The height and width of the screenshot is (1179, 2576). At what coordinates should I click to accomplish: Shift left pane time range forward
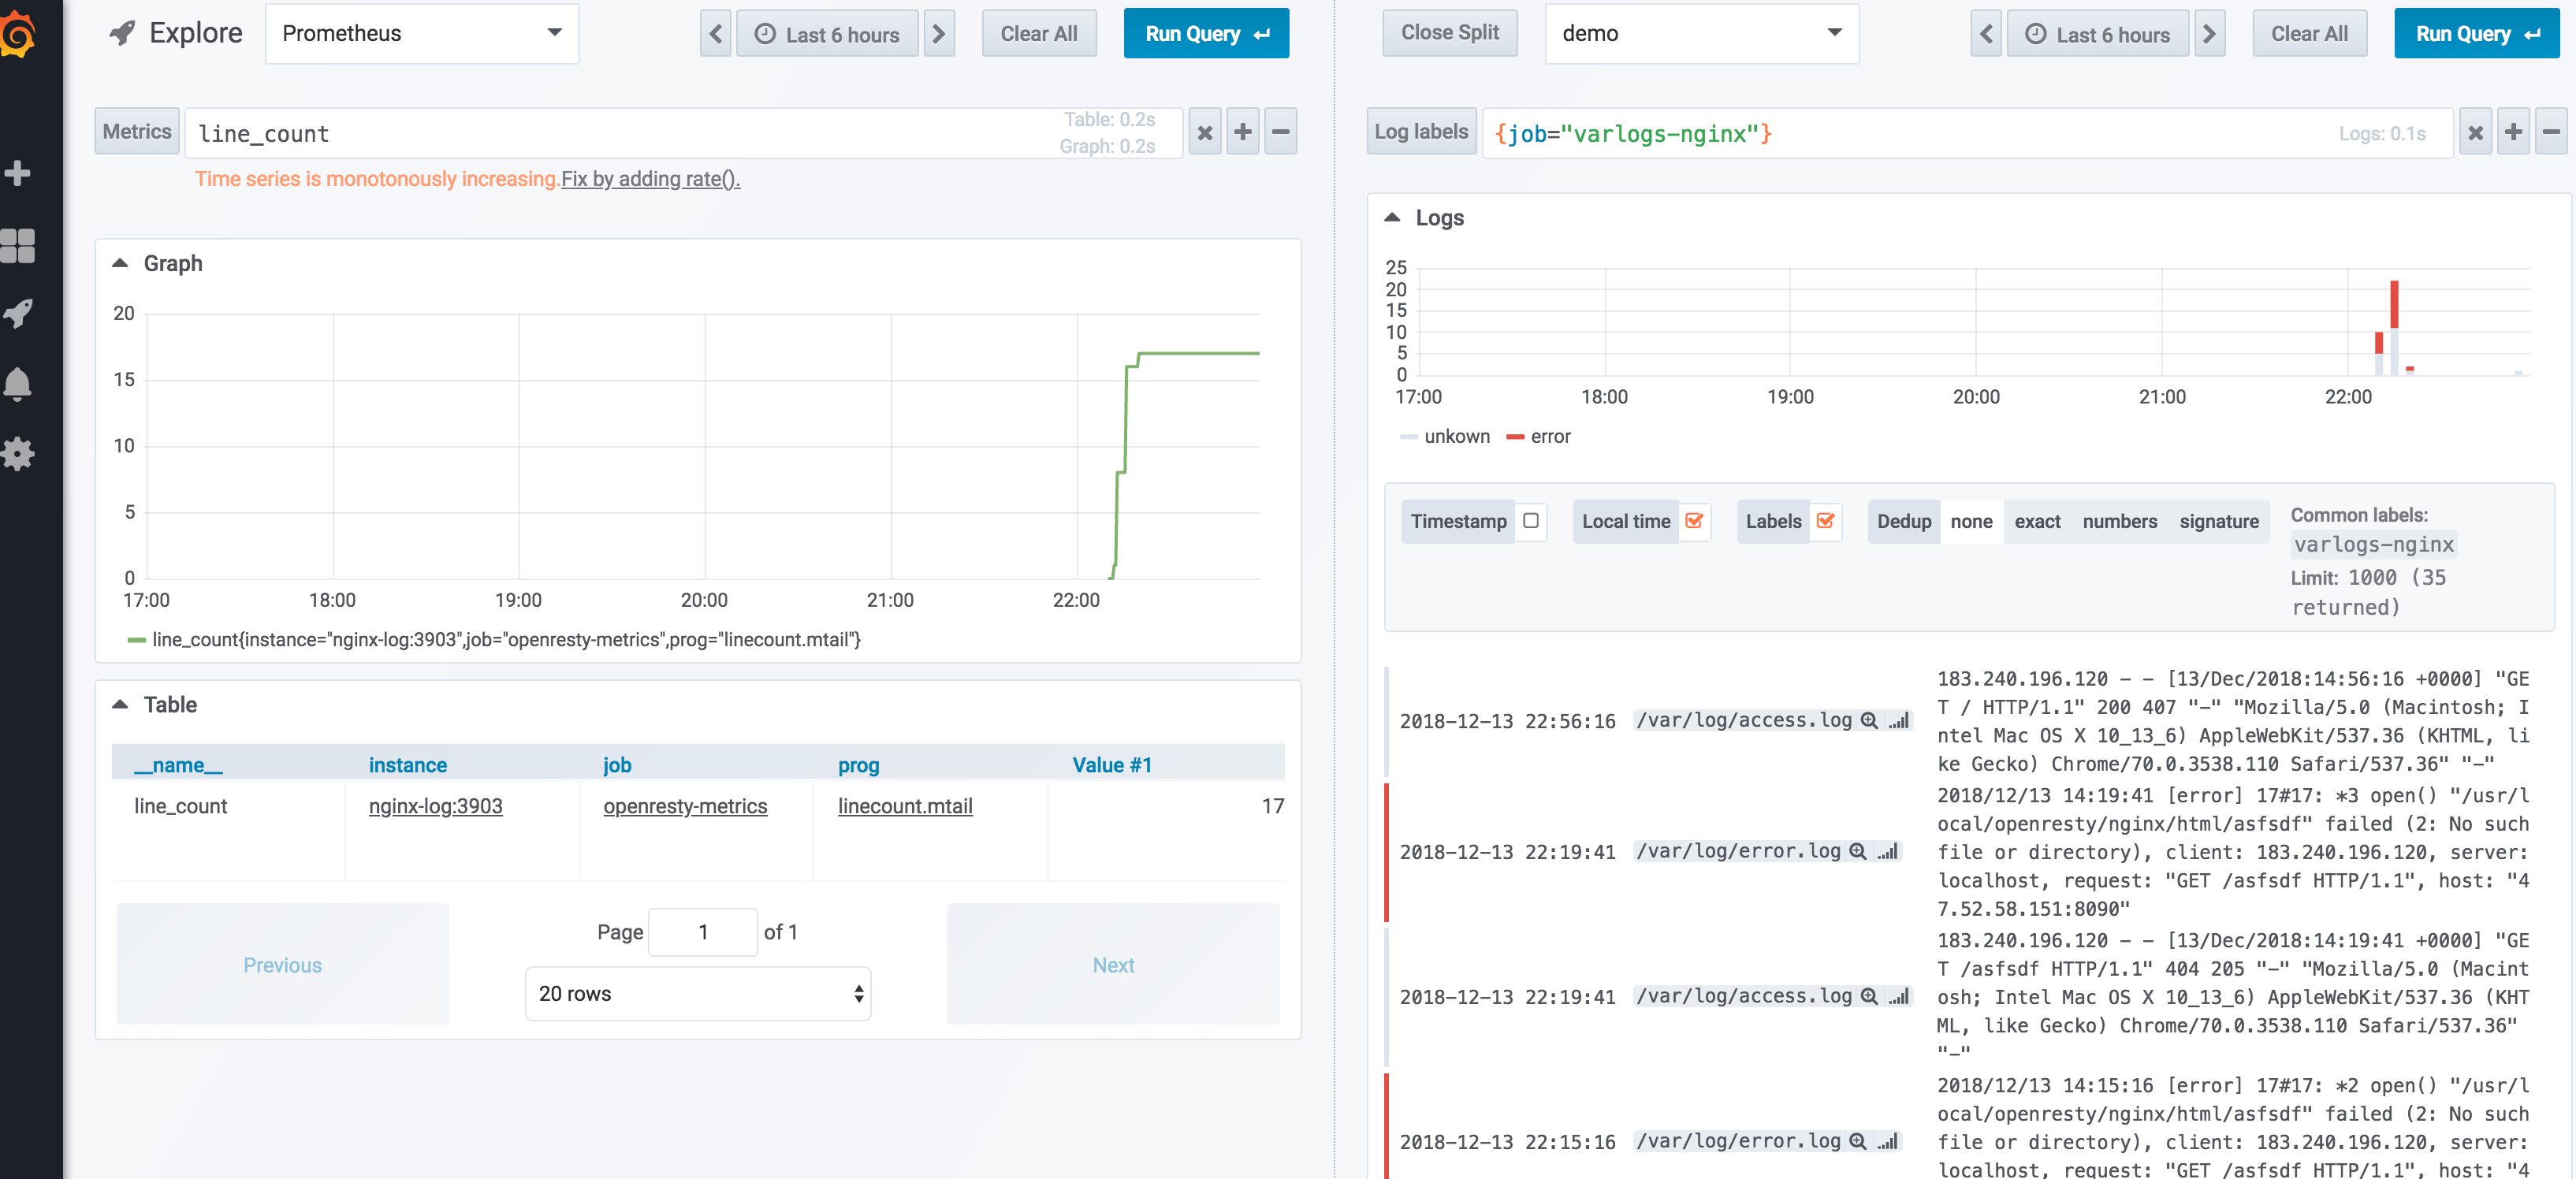(939, 34)
